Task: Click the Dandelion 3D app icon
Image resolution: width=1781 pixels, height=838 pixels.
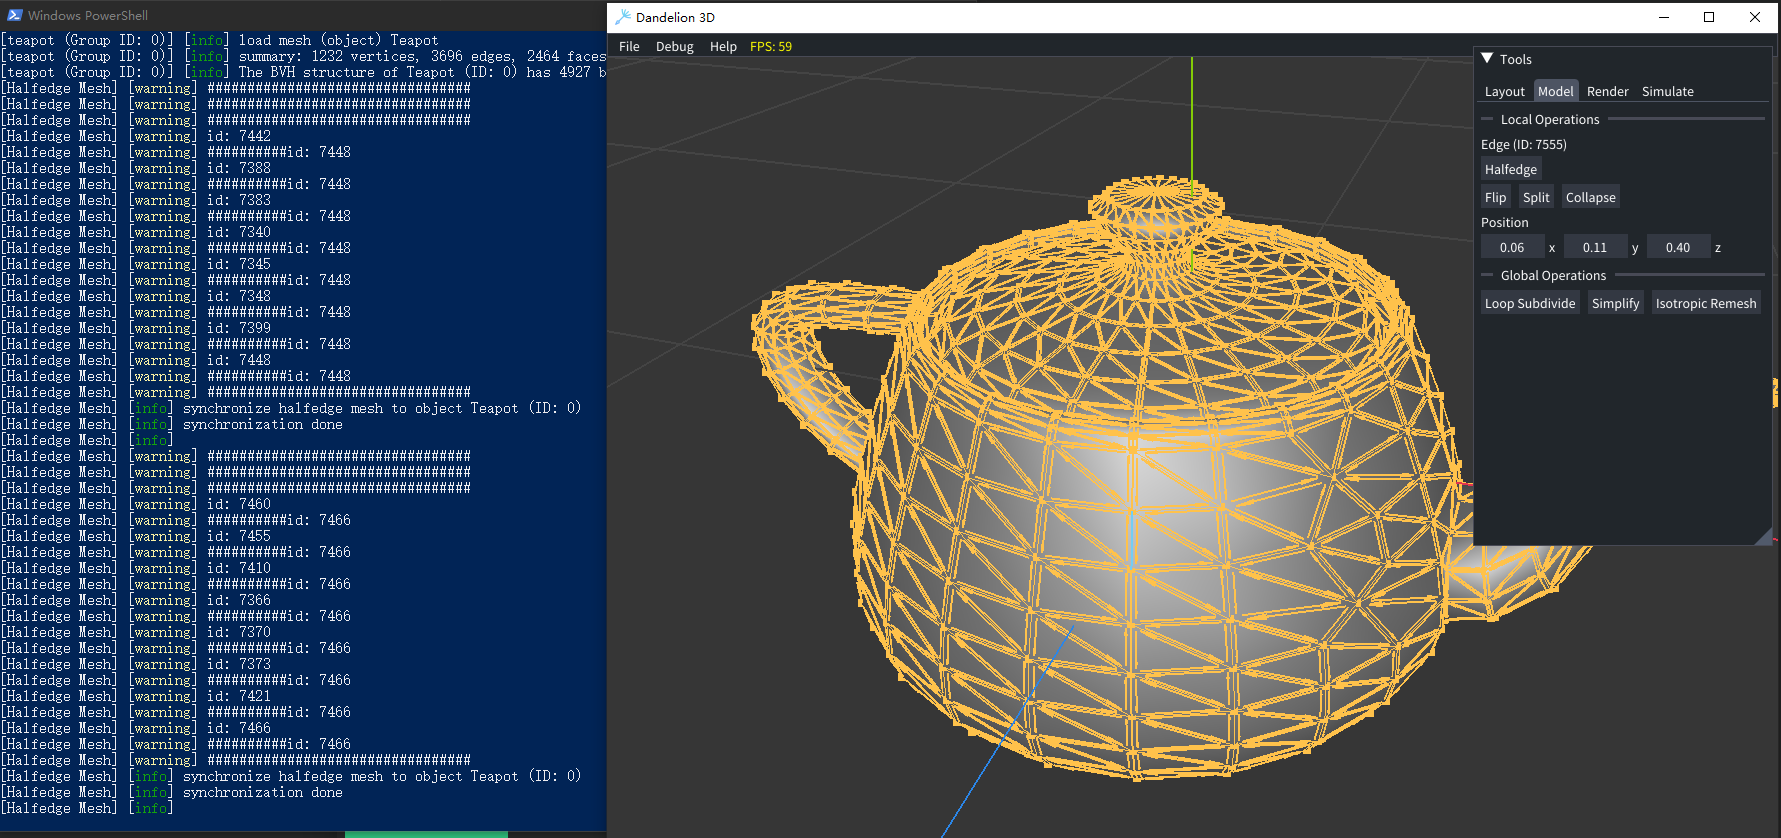Action: (x=623, y=17)
